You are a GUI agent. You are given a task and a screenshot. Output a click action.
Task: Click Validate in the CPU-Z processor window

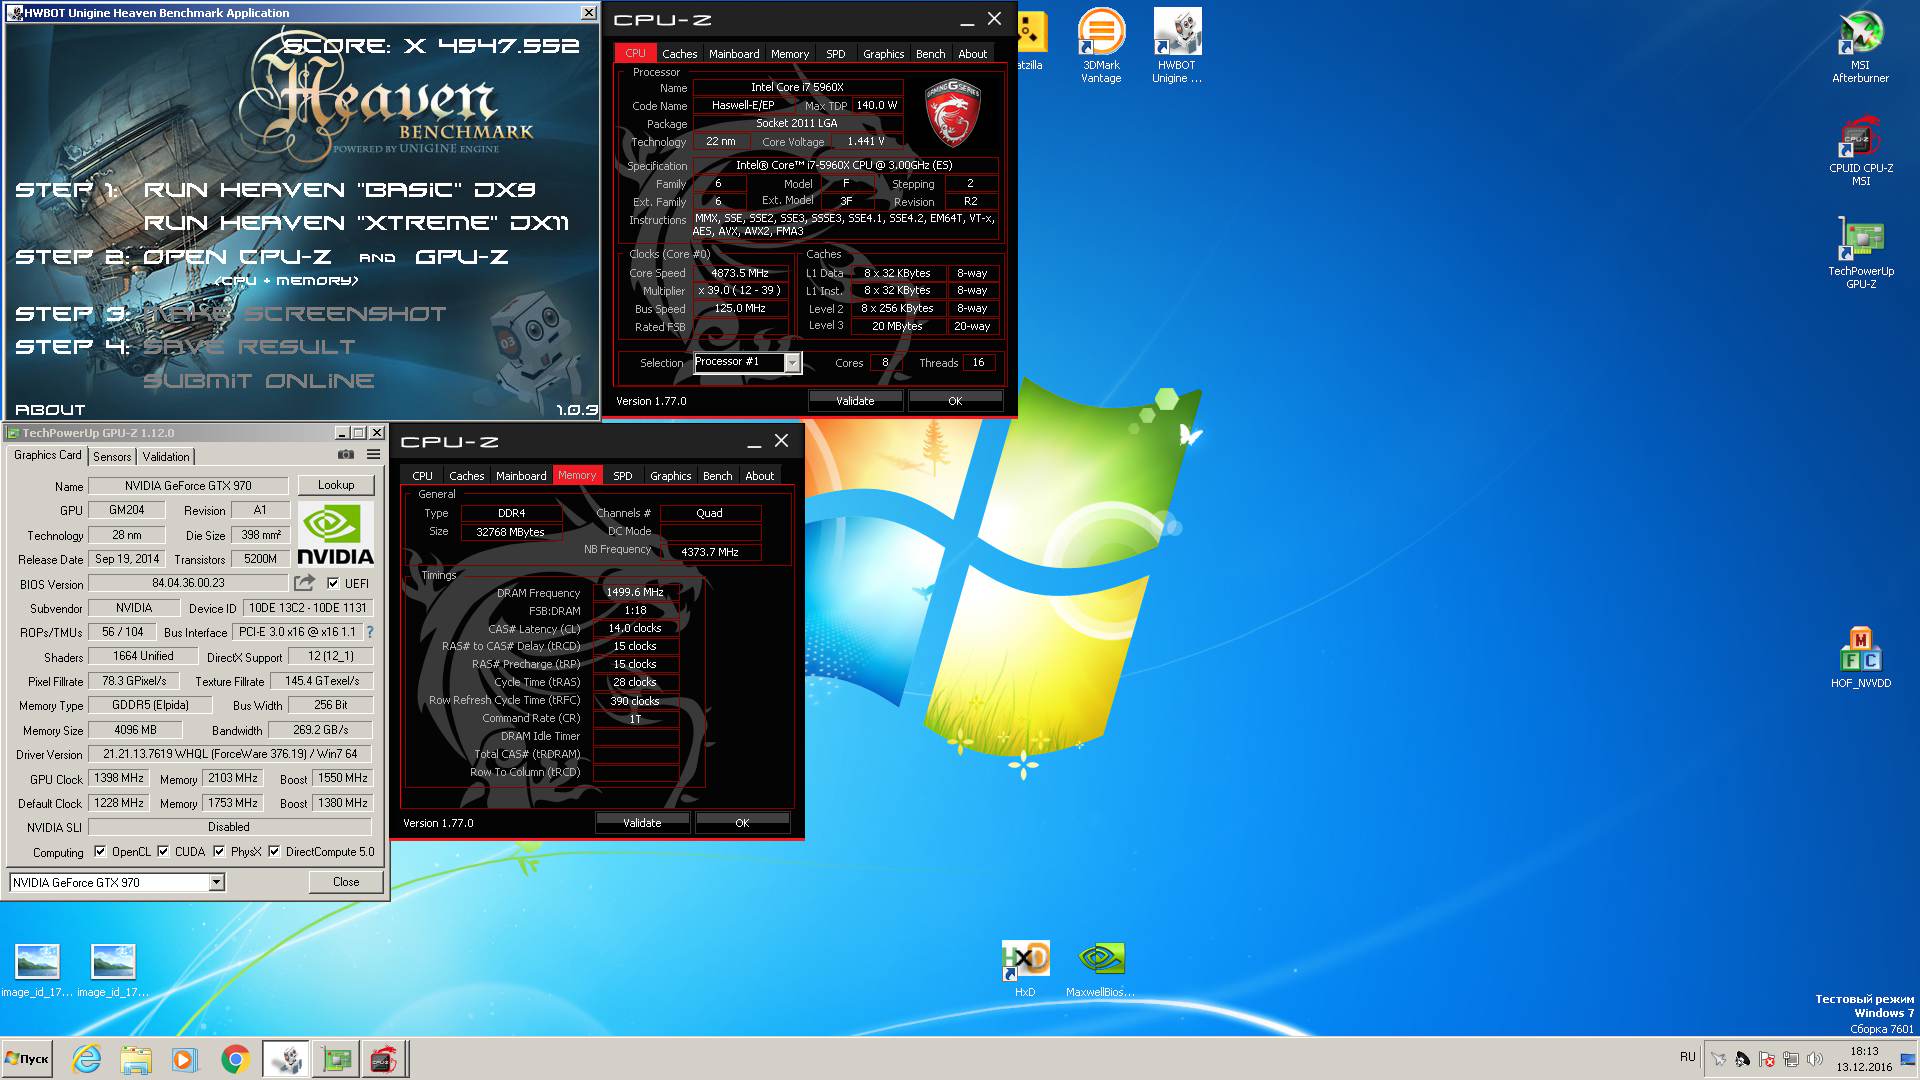[x=855, y=401]
